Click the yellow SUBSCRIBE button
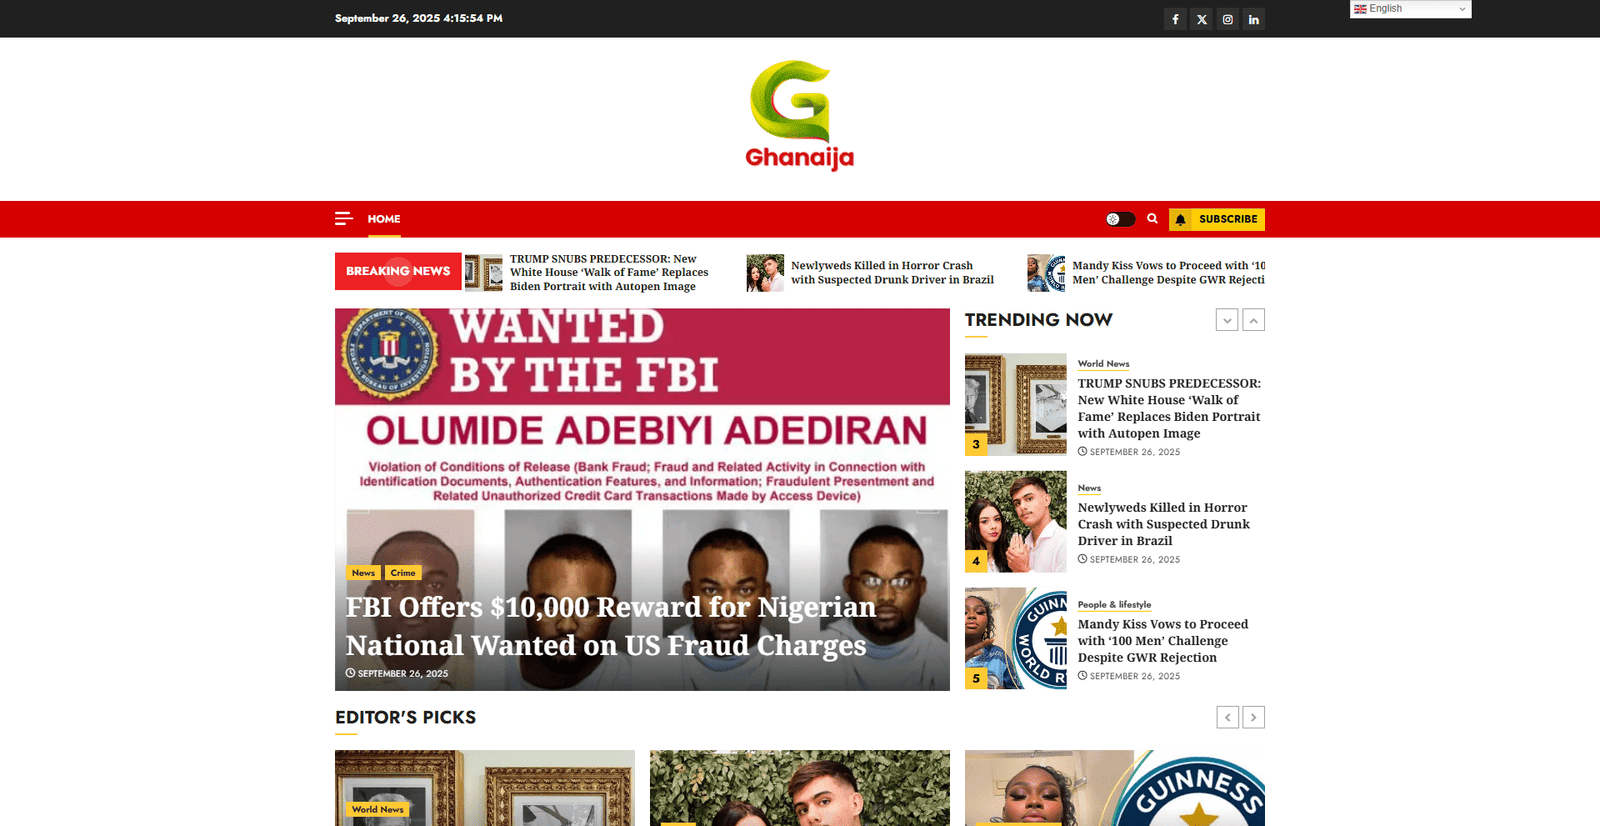 click(x=1217, y=219)
